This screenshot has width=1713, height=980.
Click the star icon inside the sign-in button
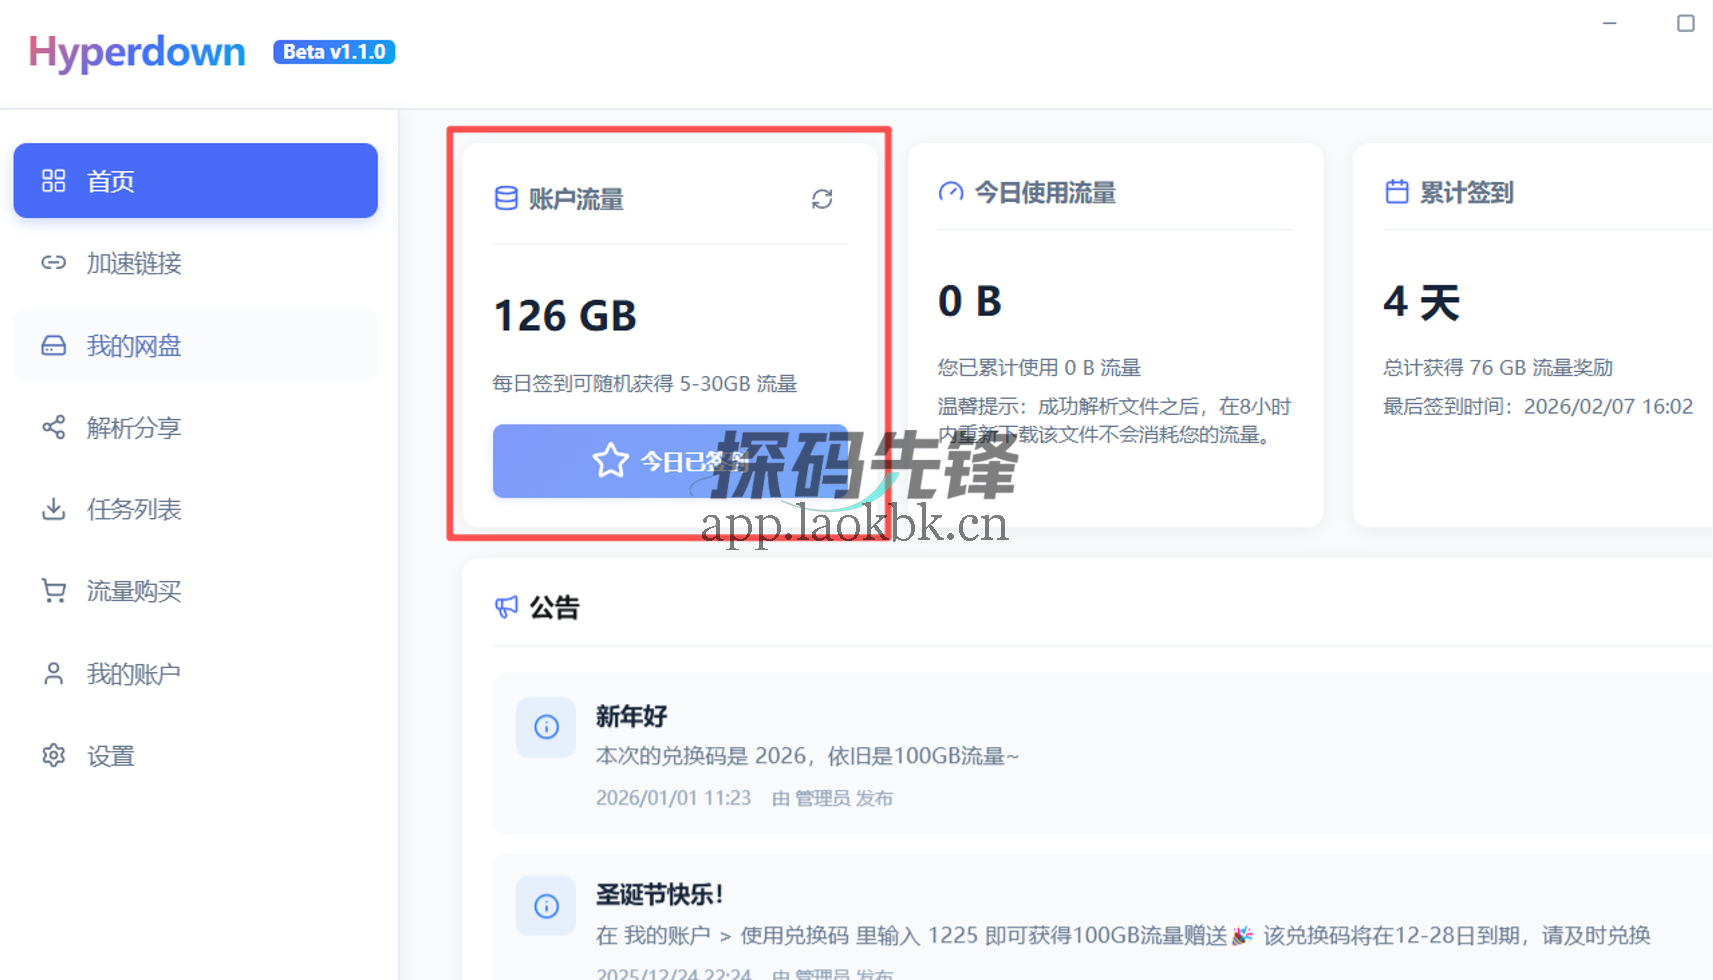pyautogui.click(x=609, y=461)
